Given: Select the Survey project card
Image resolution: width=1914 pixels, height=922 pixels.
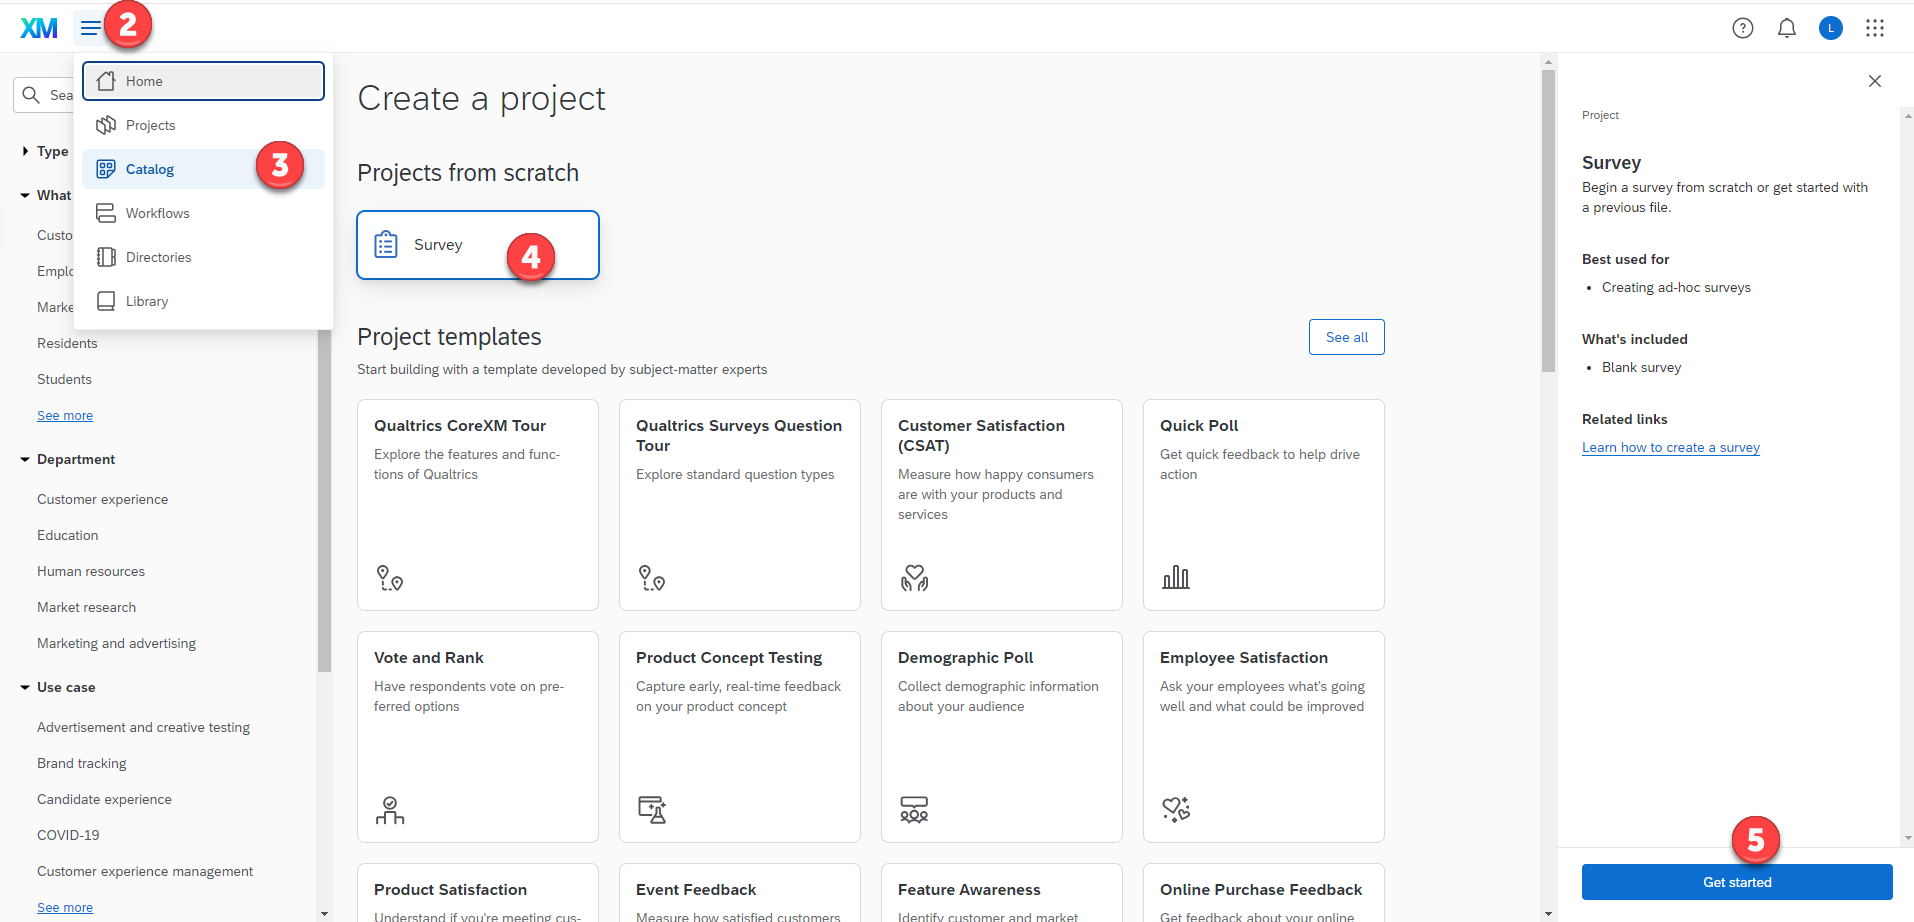Looking at the screenshot, I should coord(478,245).
